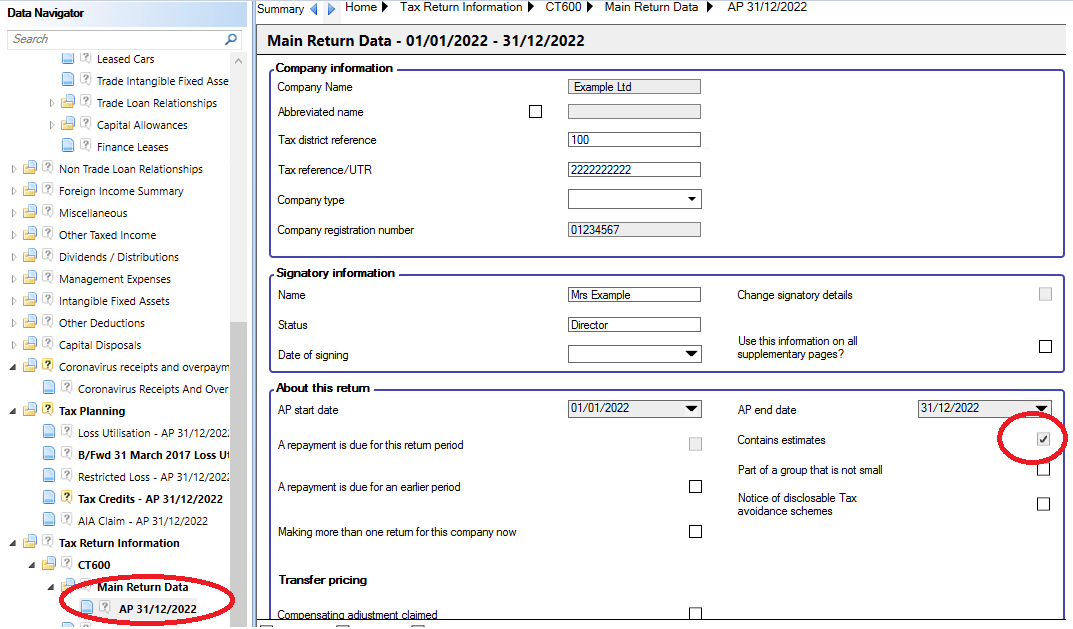Click the page icon of Loss Utilisation row

[49, 432]
